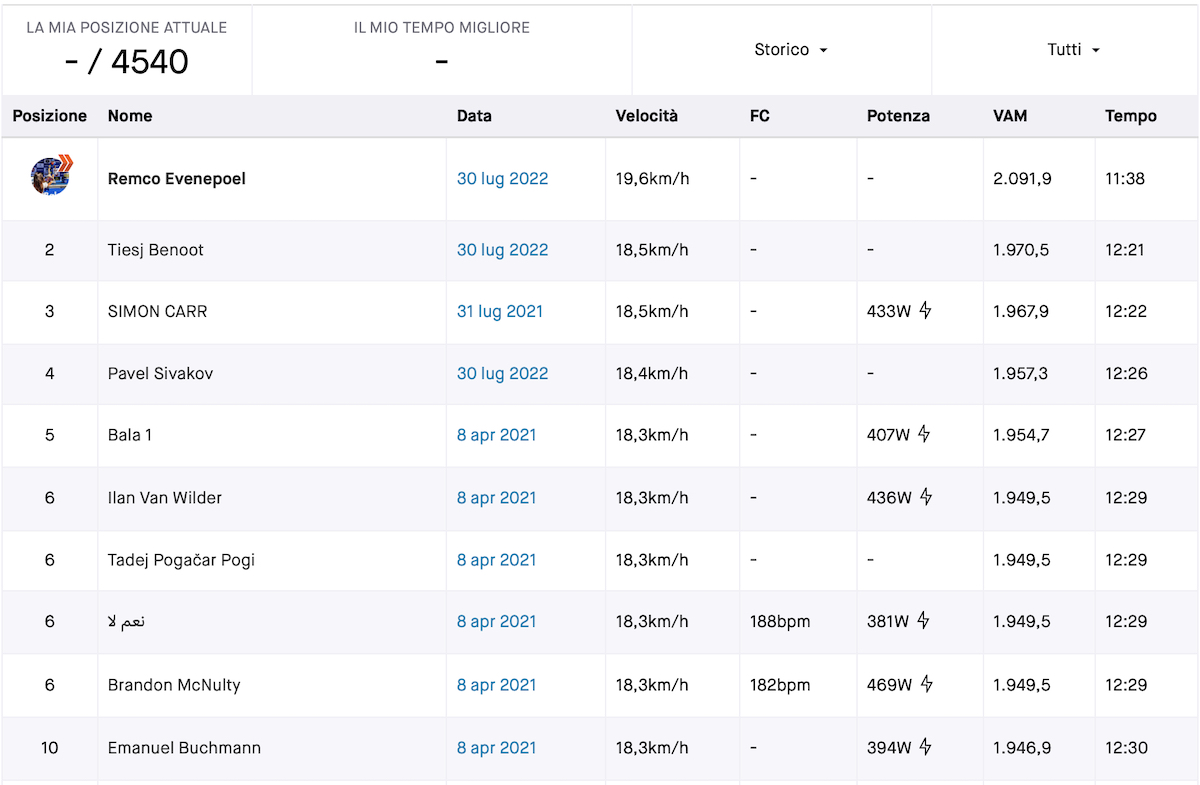Image resolution: width=1200 pixels, height=785 pixels.
Task: Click the lightning icon next to 469W
Action: pyautogui.click(x=927, y=684)
